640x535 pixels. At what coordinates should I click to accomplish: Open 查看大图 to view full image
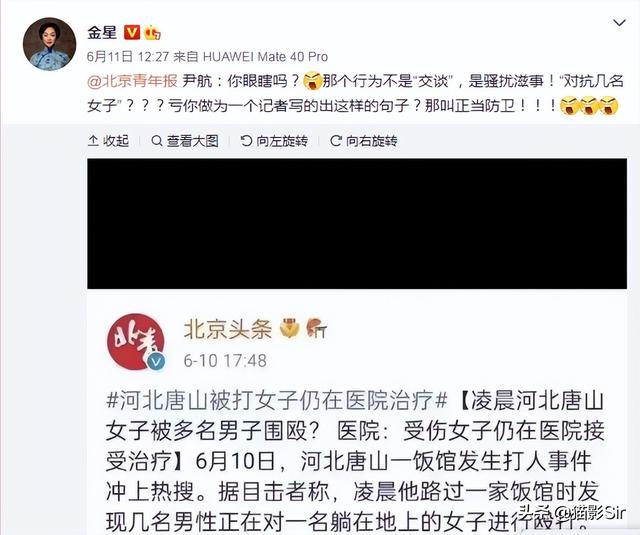coord(185,141)
